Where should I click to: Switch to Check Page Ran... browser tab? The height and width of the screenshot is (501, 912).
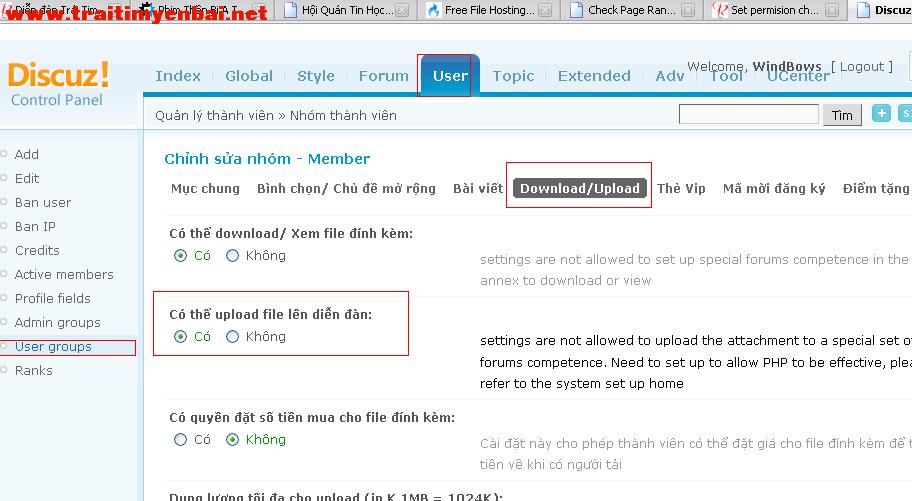click(630, 10)
